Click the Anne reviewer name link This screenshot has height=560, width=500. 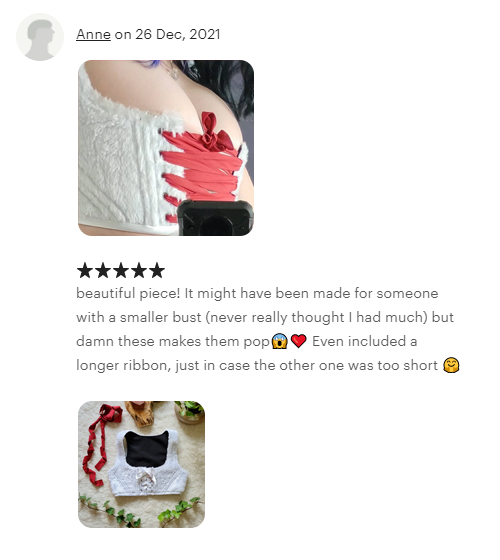94,34
